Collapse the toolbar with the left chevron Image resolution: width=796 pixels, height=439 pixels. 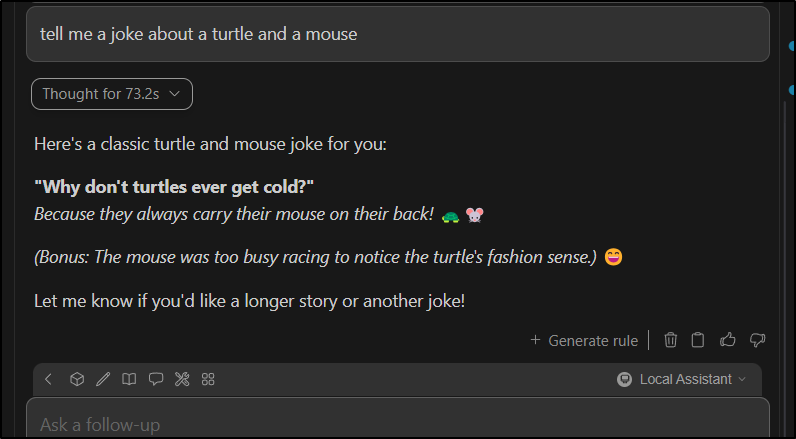[48, 379]
